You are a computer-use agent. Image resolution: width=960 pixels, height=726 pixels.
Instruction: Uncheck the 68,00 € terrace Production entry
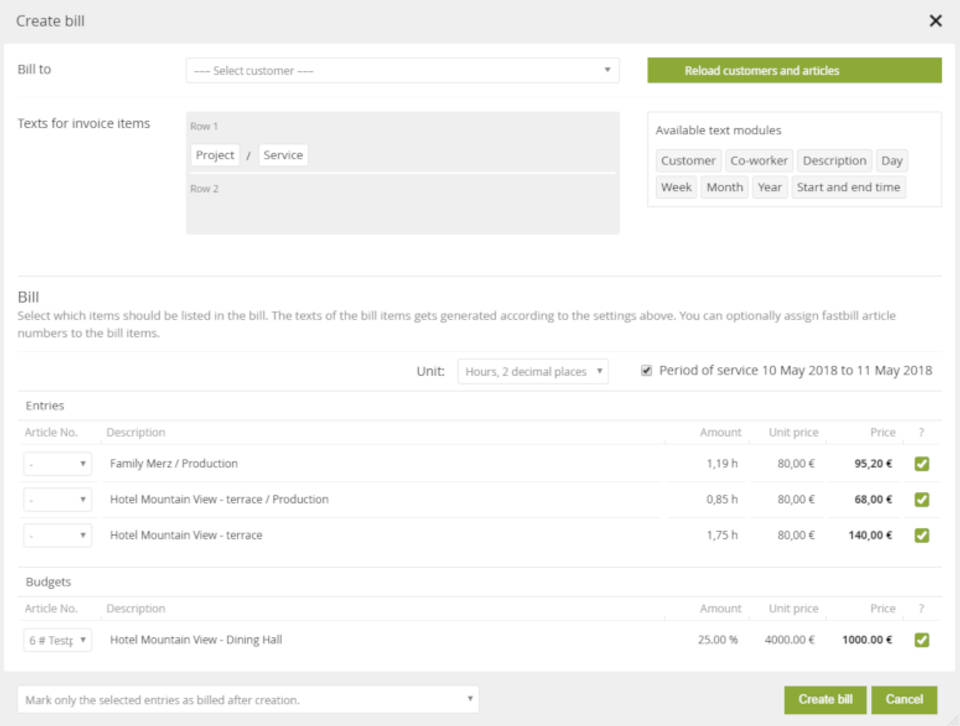[921, 499]
